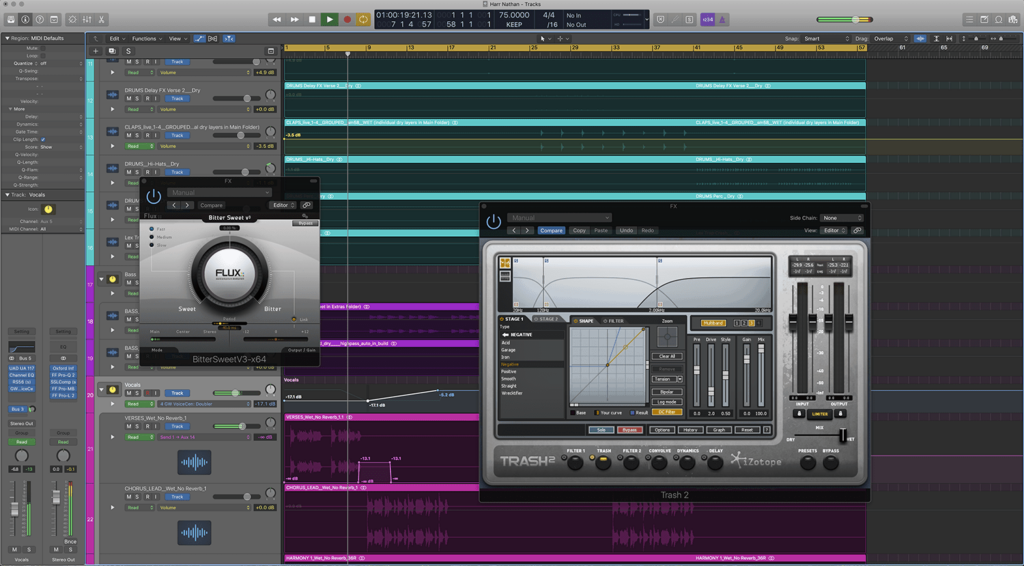Open the Snap mode dropdown set to Smart
Image resolution: width=1024 pixels, height=566 pixels.
click(x=826, y=39)
